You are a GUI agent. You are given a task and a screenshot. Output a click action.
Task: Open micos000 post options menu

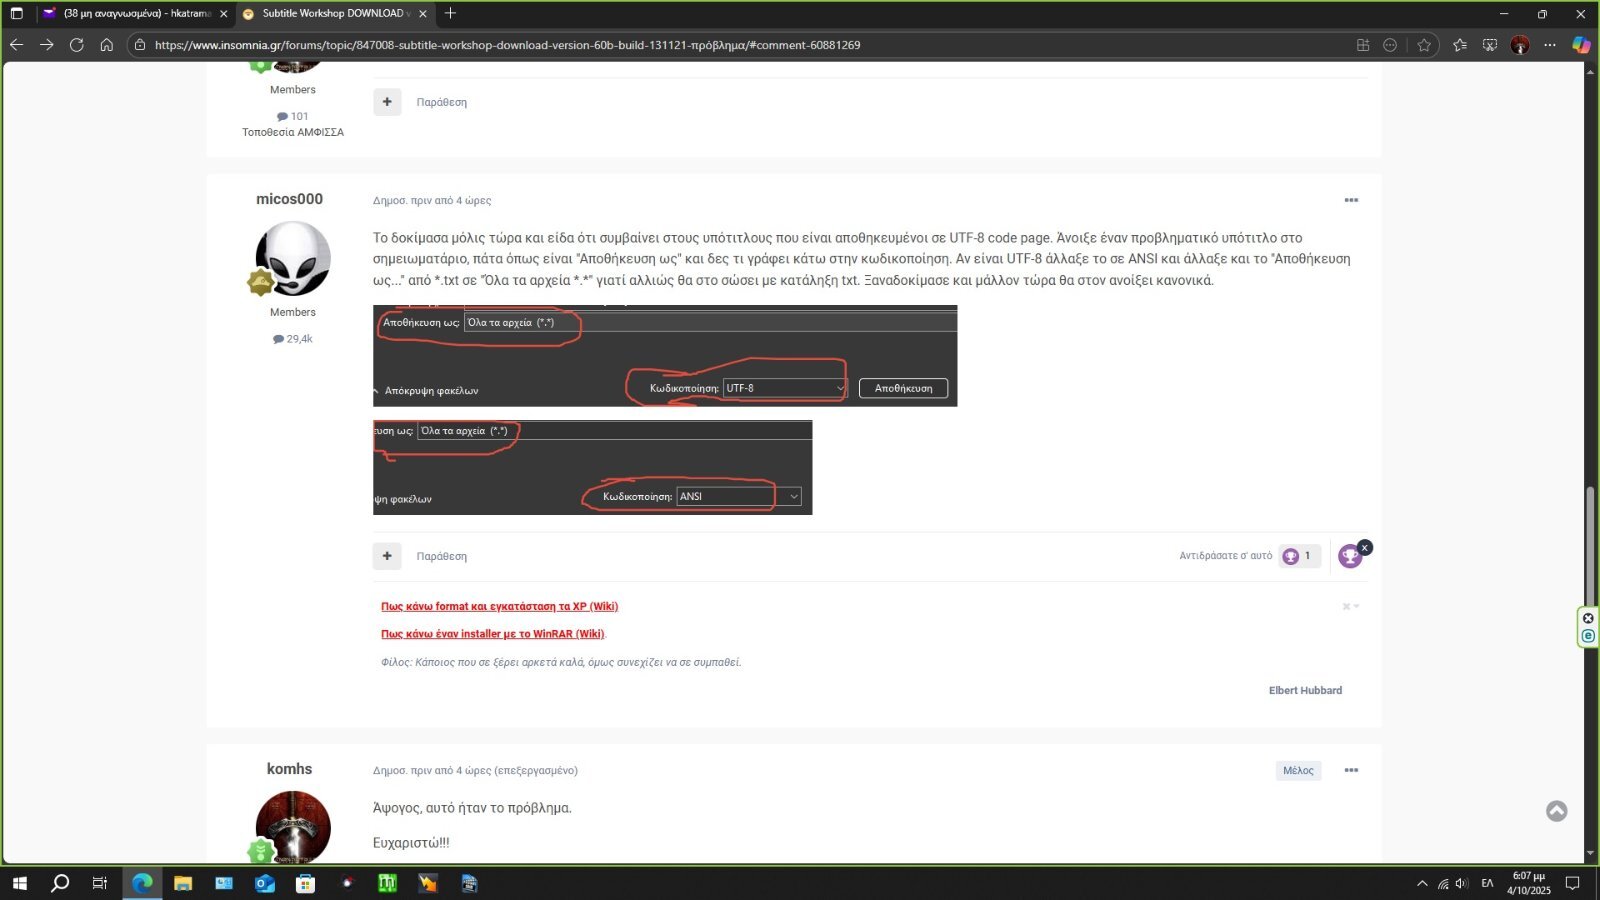coord(1351,200)
